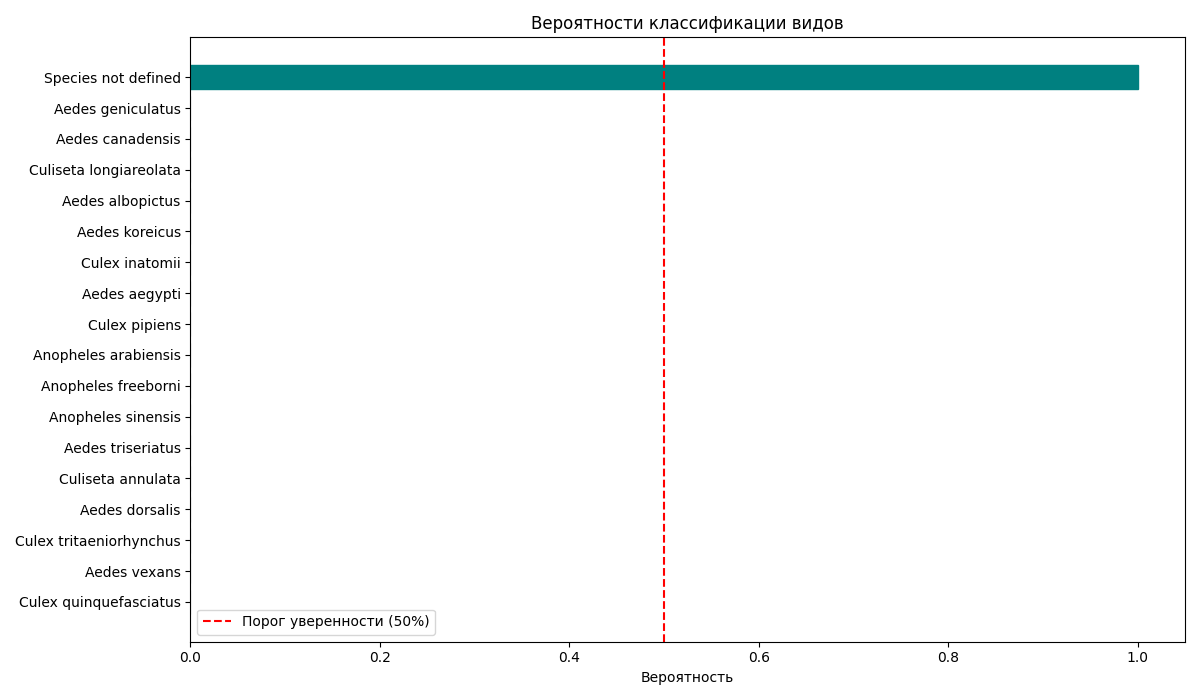1200x700 pixels.
Task: Click the 'Aedes canadensis' label
Action: click(x=118, y=140)
